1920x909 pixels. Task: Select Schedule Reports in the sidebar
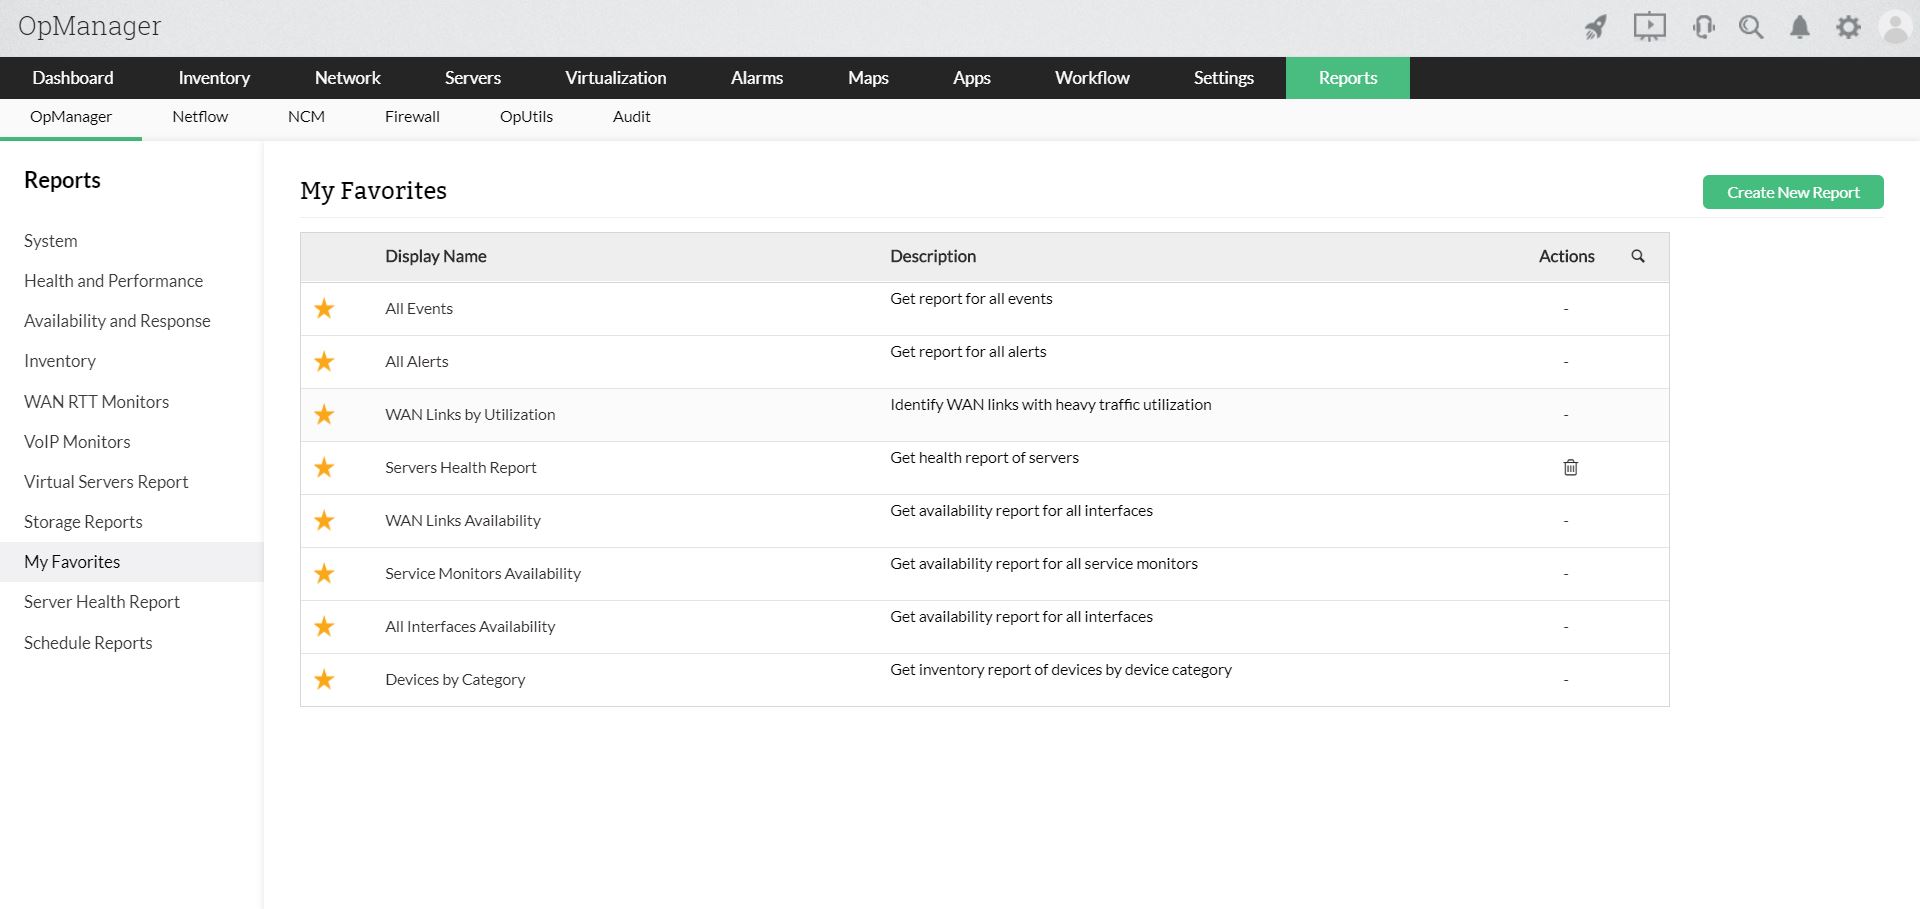tap(88, 643)
